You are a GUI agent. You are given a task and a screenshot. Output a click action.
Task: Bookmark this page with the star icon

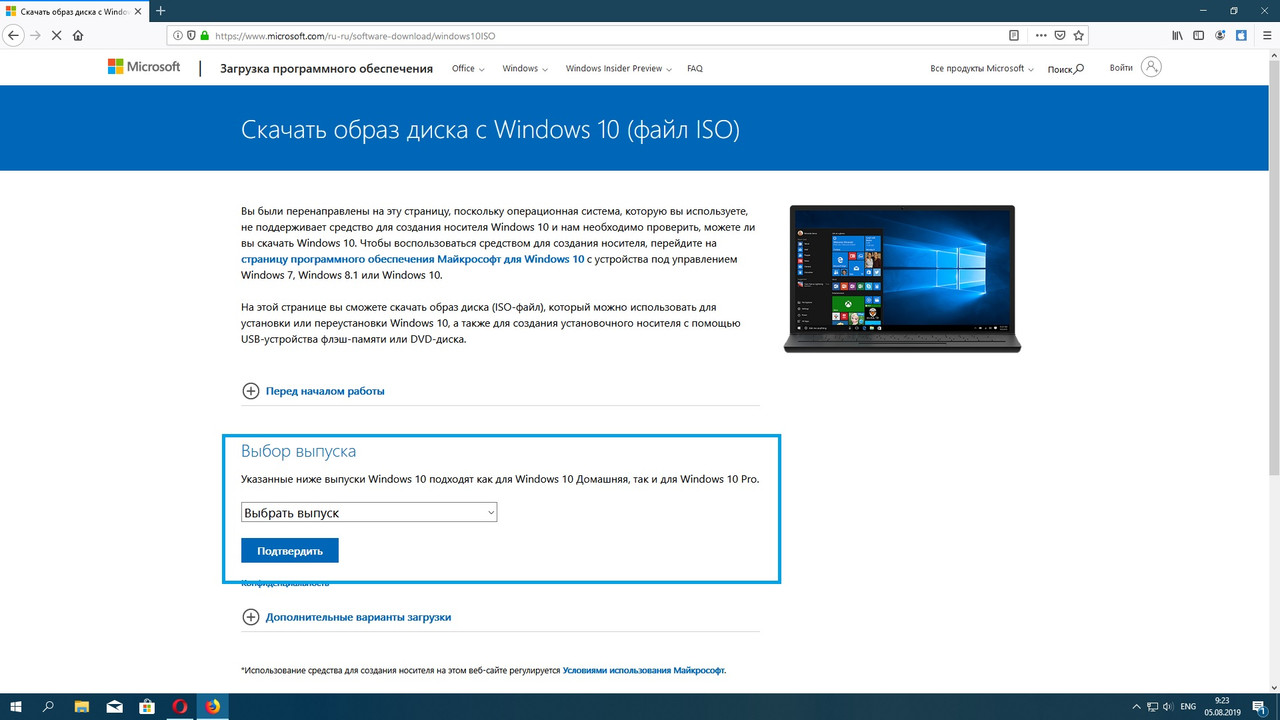(1078, 35)
